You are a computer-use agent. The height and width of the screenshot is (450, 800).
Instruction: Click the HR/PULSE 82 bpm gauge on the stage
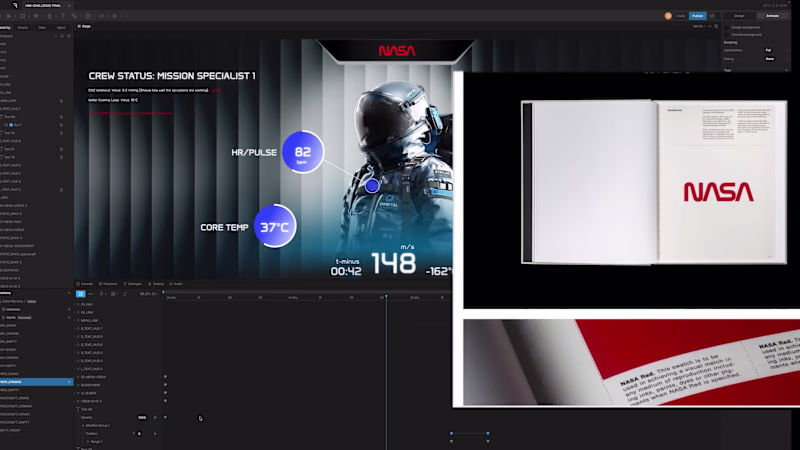coord(303,152)
